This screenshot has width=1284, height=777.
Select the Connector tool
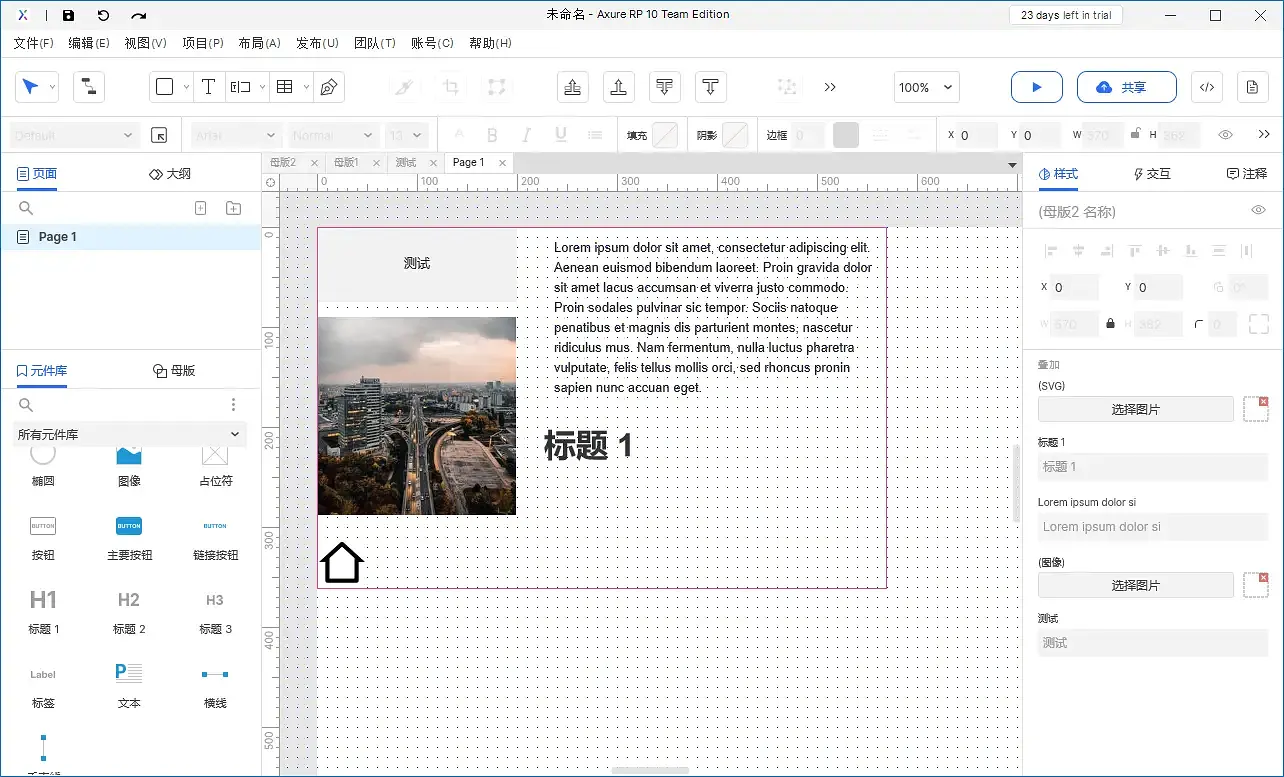[x=89, y=87]
